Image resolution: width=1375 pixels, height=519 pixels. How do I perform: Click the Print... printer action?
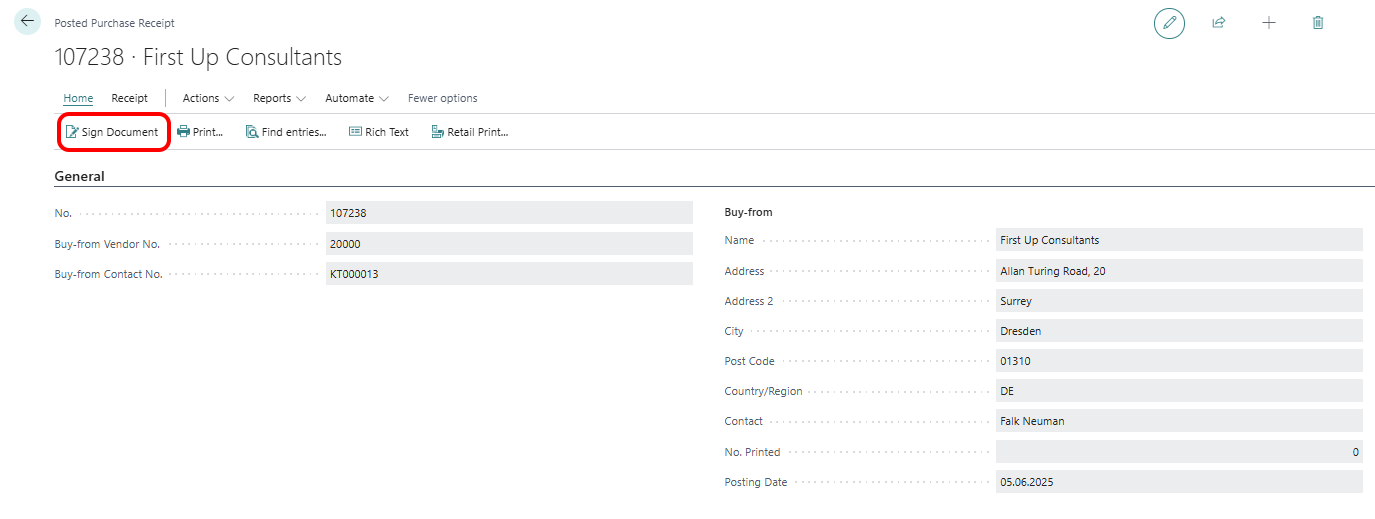click(x=200, y=132)
